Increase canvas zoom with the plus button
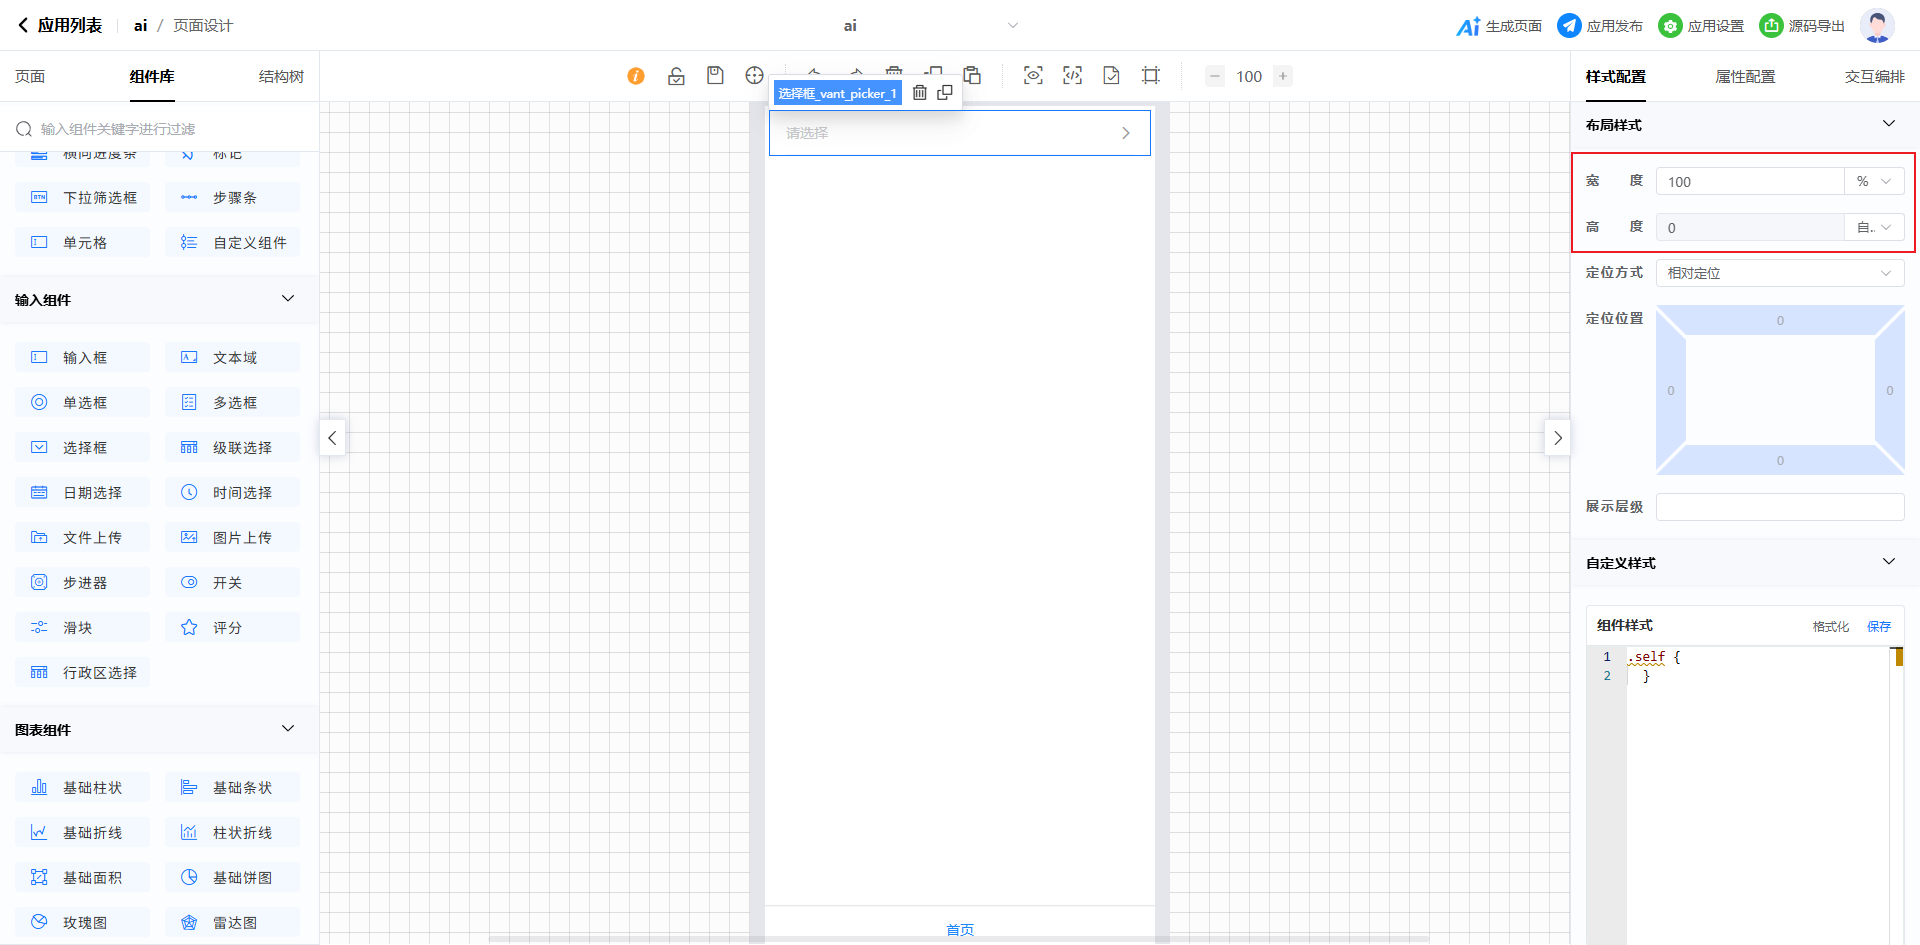Viewport: 1920px width, 945px height. point(1283,76)
